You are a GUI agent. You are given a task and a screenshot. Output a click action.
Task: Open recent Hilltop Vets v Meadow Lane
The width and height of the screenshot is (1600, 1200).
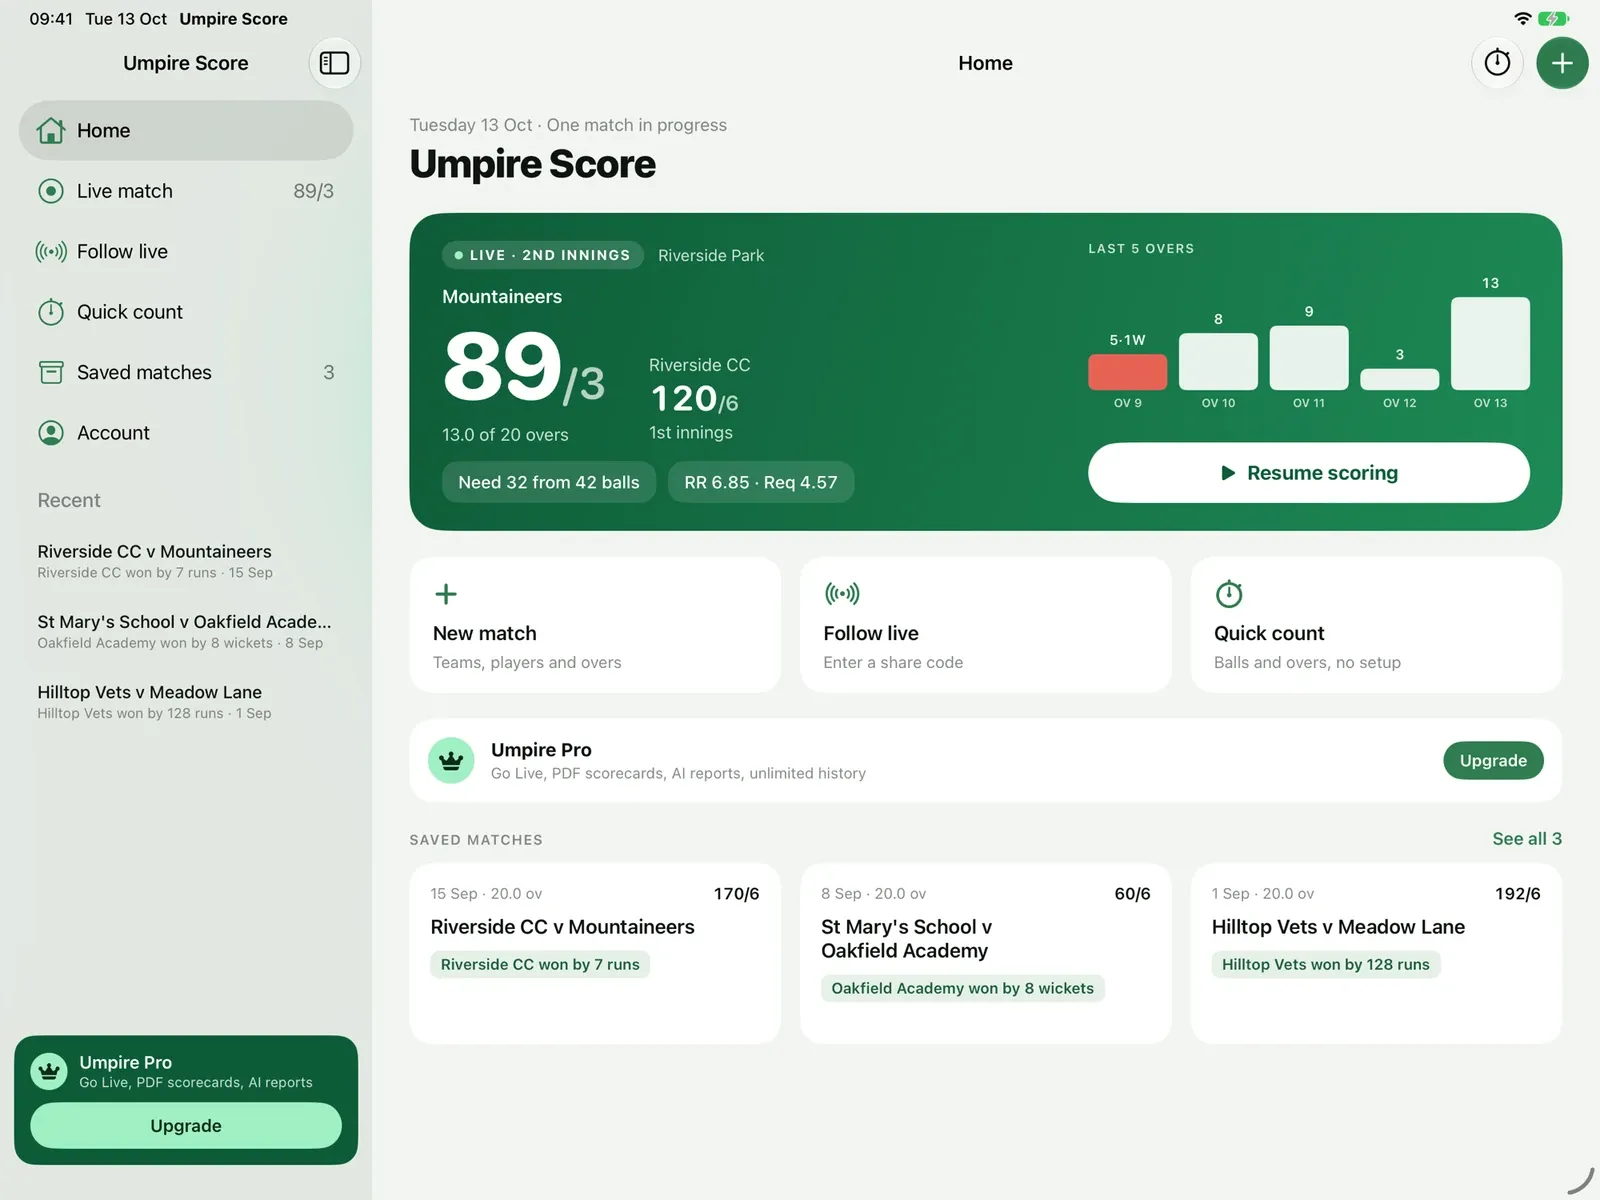pyautogui.click(x=186, y=701)
